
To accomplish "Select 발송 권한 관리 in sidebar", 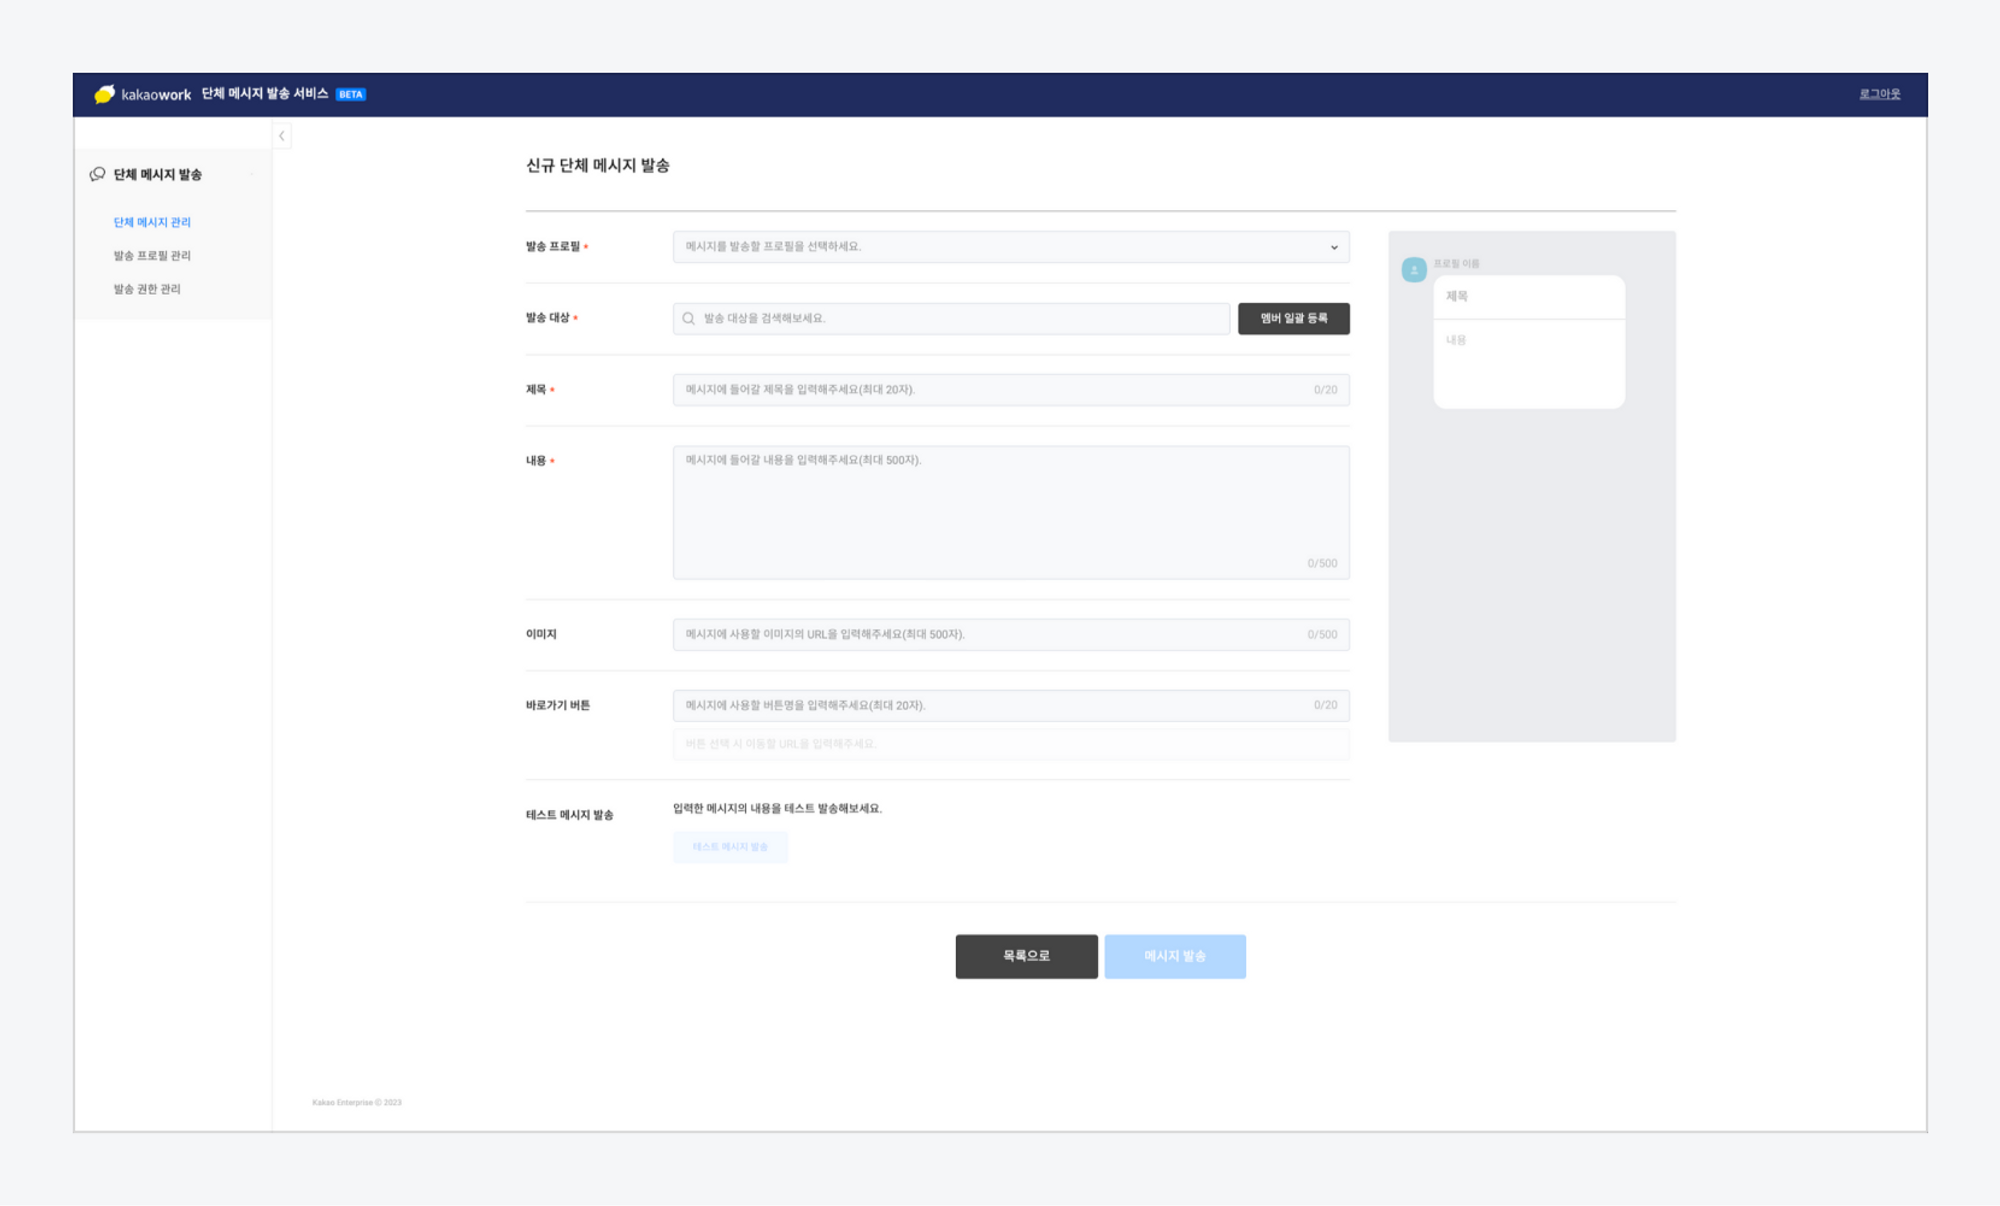I will (147, 289).
